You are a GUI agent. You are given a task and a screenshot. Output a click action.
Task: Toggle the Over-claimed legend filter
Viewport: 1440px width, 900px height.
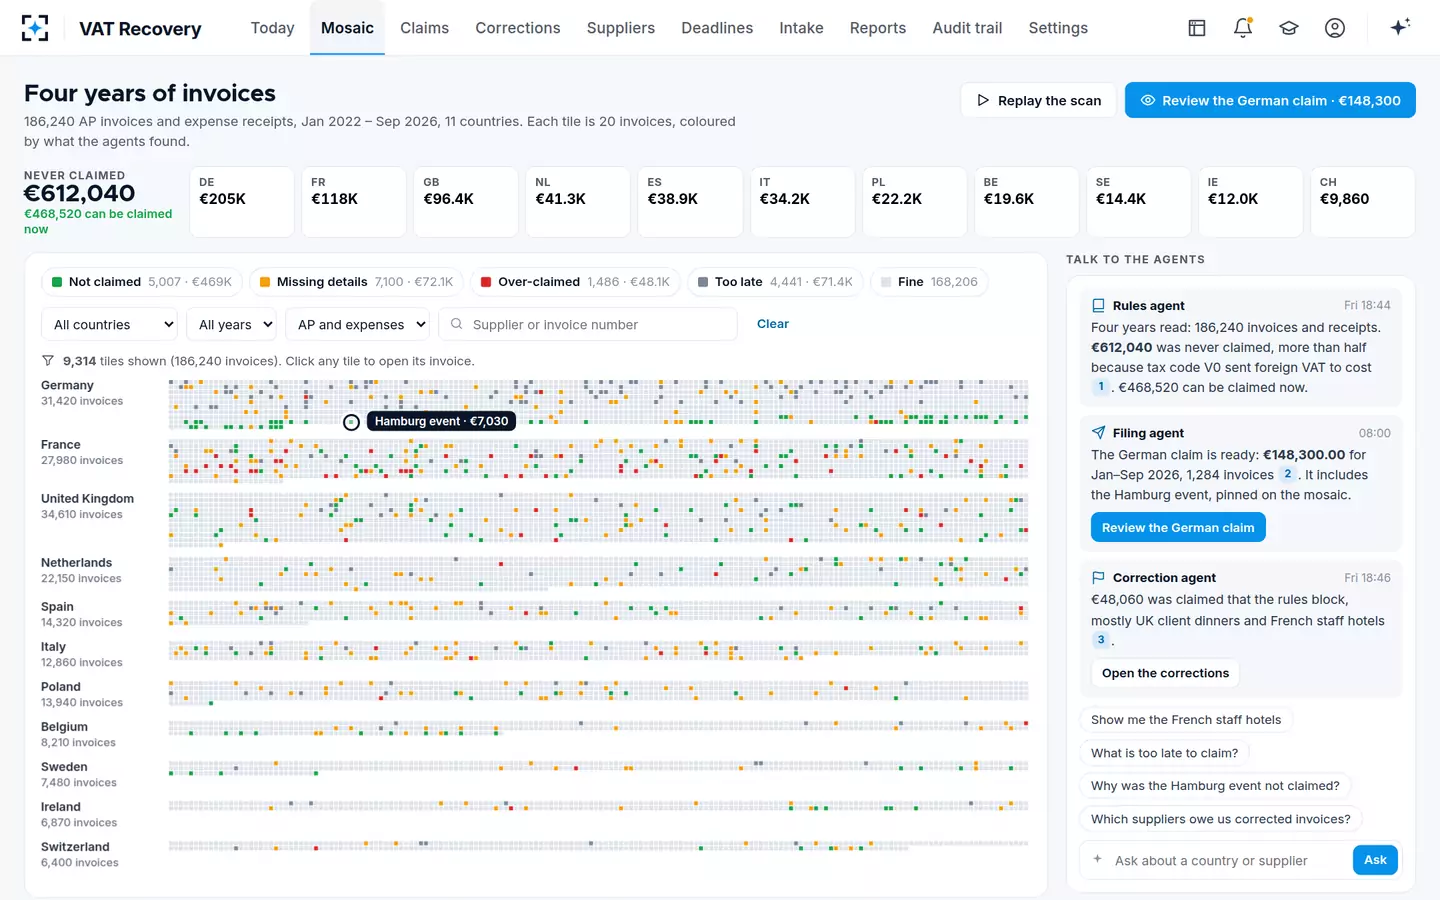pyautogui.click(x=575, y=282)
